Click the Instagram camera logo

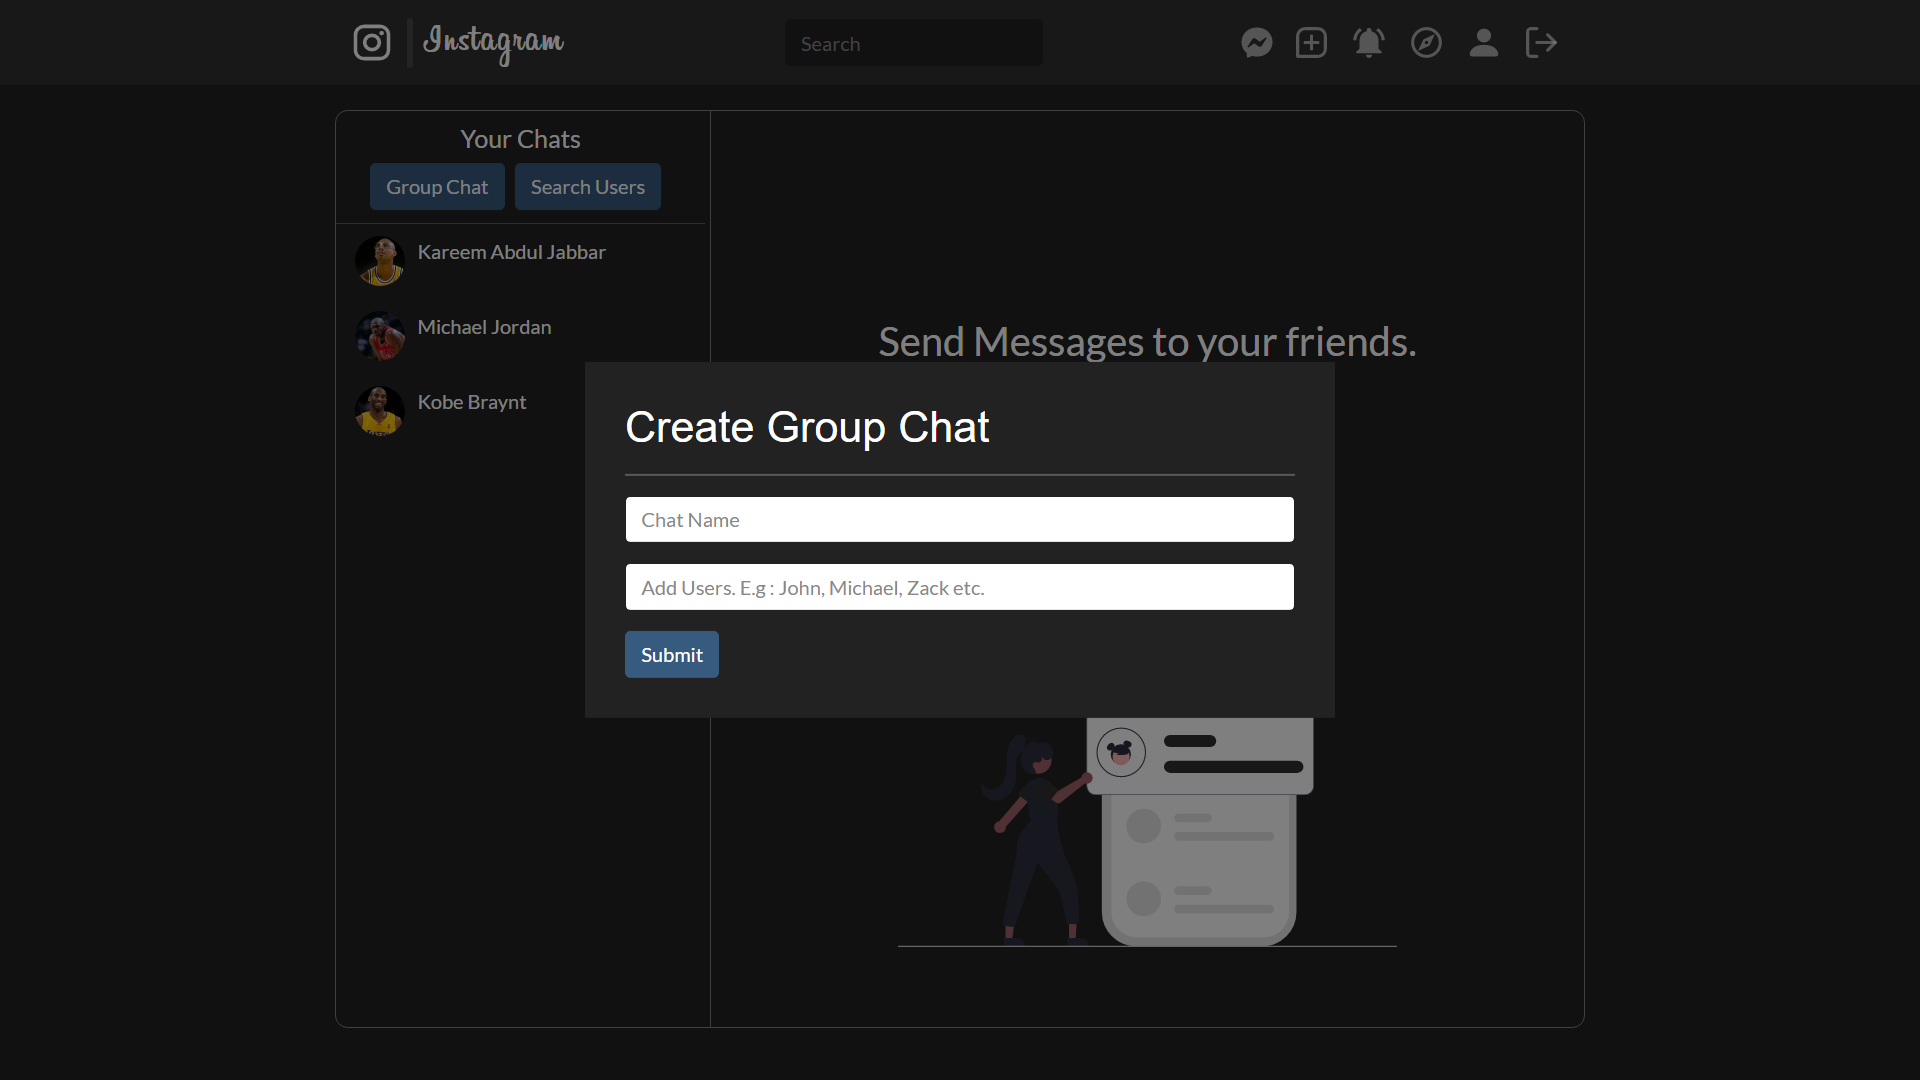coord(371,42)
